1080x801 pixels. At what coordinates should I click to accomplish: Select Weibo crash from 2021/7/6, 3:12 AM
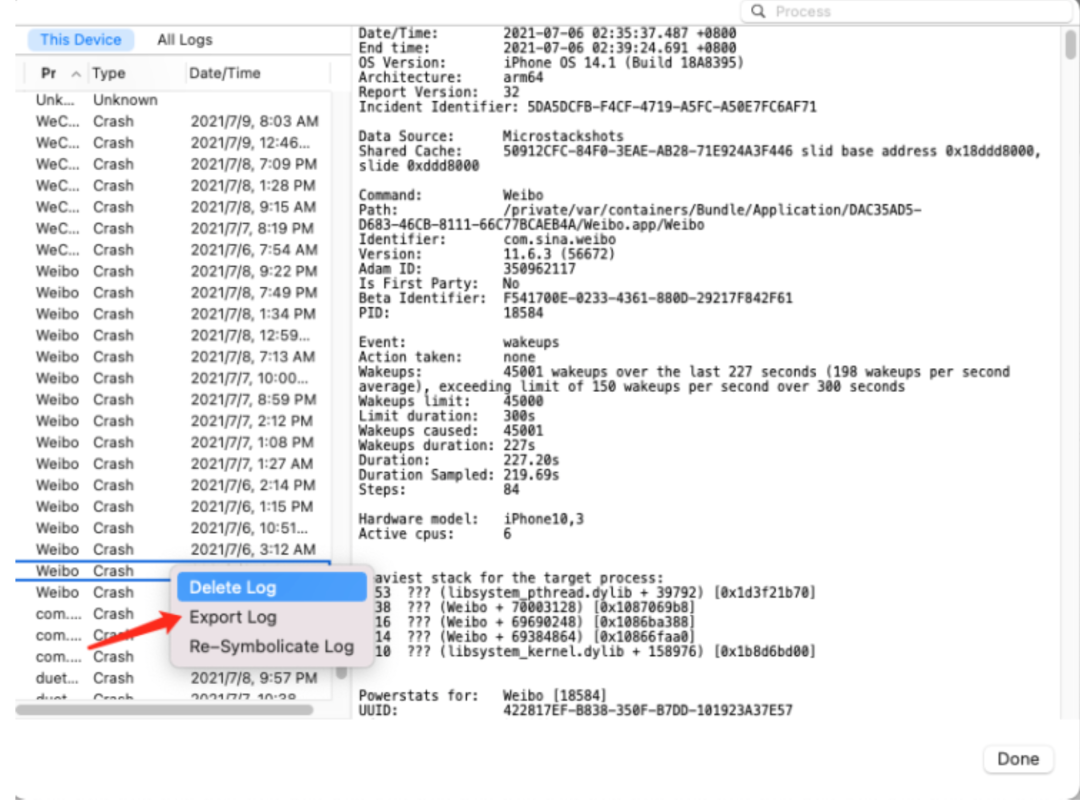click(173, 550)
